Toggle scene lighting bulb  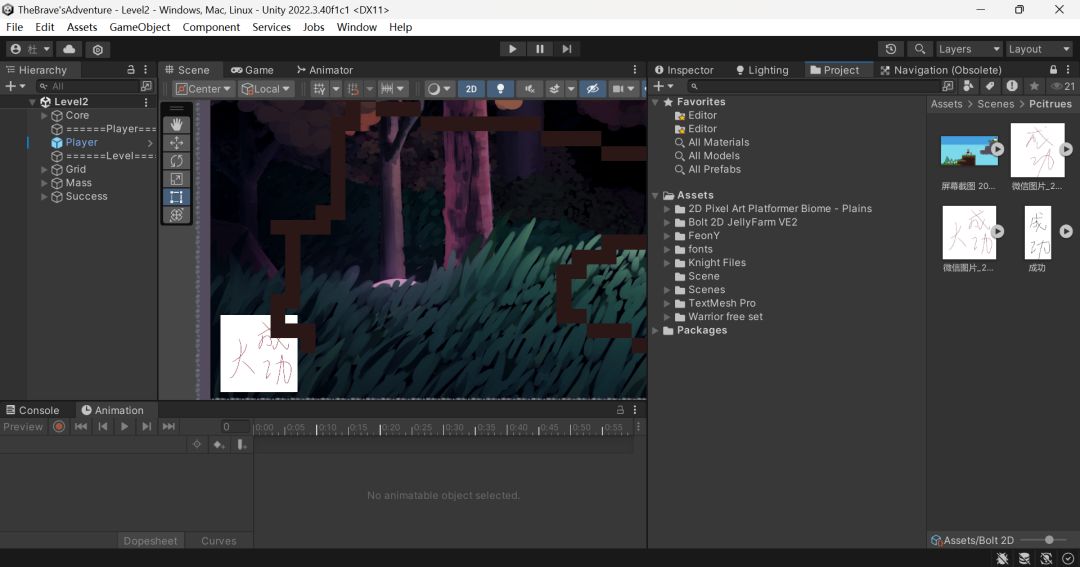501,89
